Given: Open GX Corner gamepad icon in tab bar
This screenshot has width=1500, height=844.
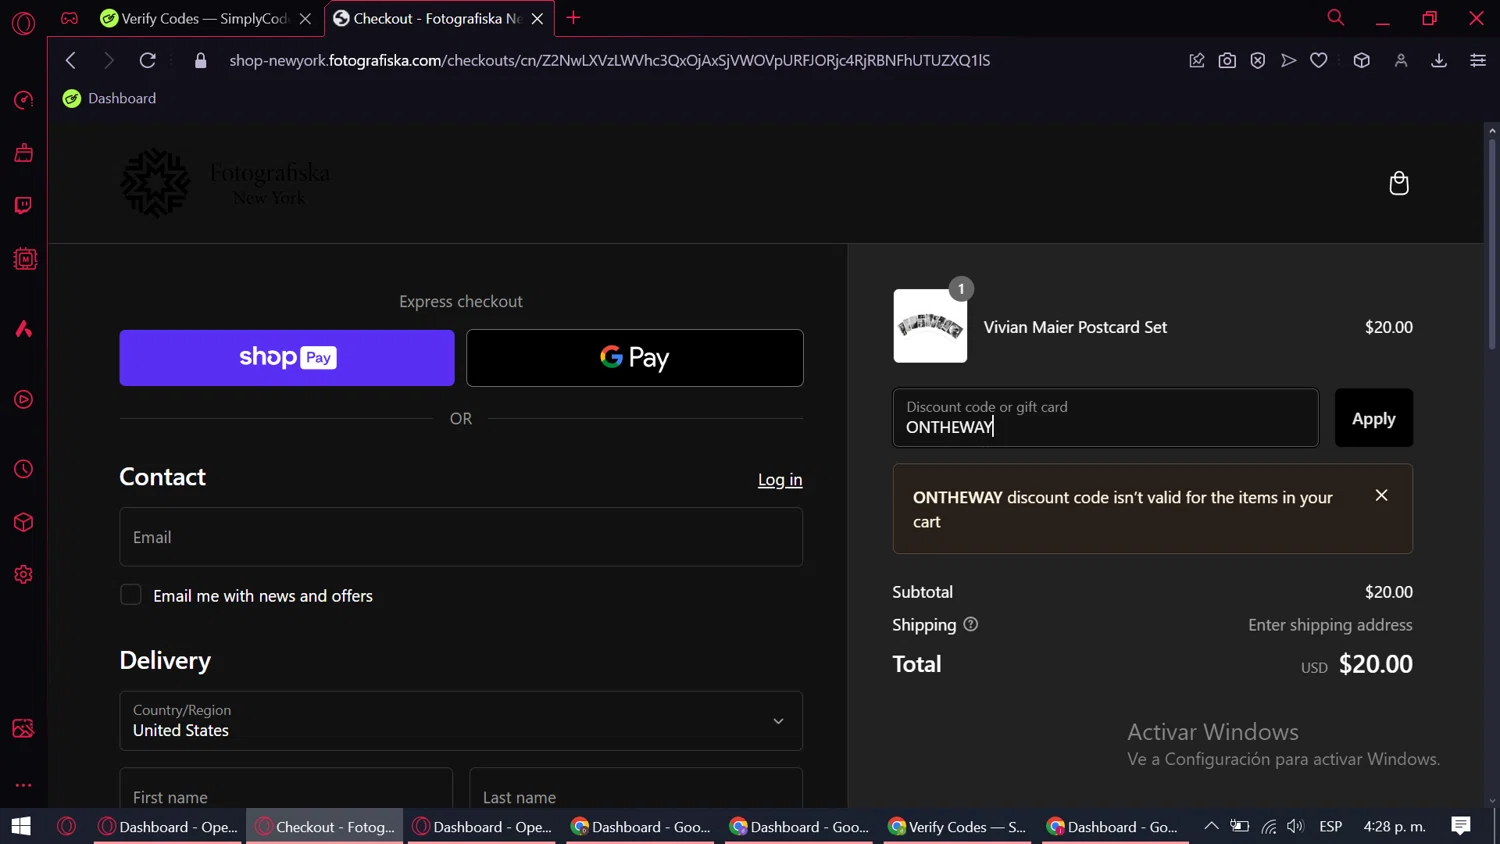Looking at the screenshot, I should (x=69, y=18).
